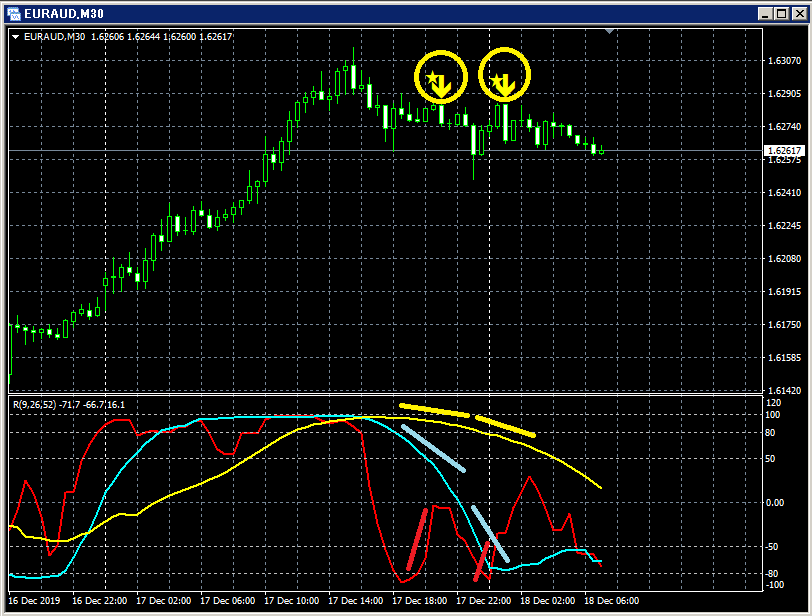Image resolution: width=812 pixels, height=616 pixels.
Task: Minimize the EURAUD,M30 chart window
Action: click(765, 14)
